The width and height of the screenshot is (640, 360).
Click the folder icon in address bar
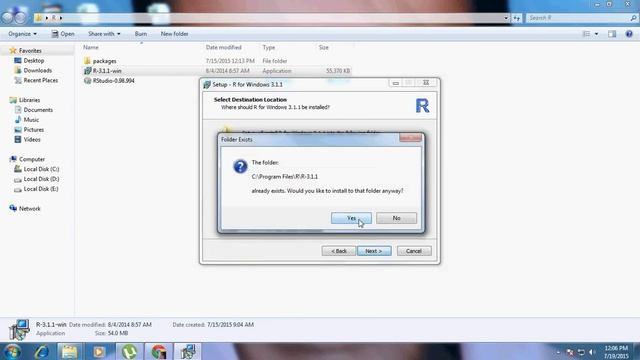click(39, 18)
